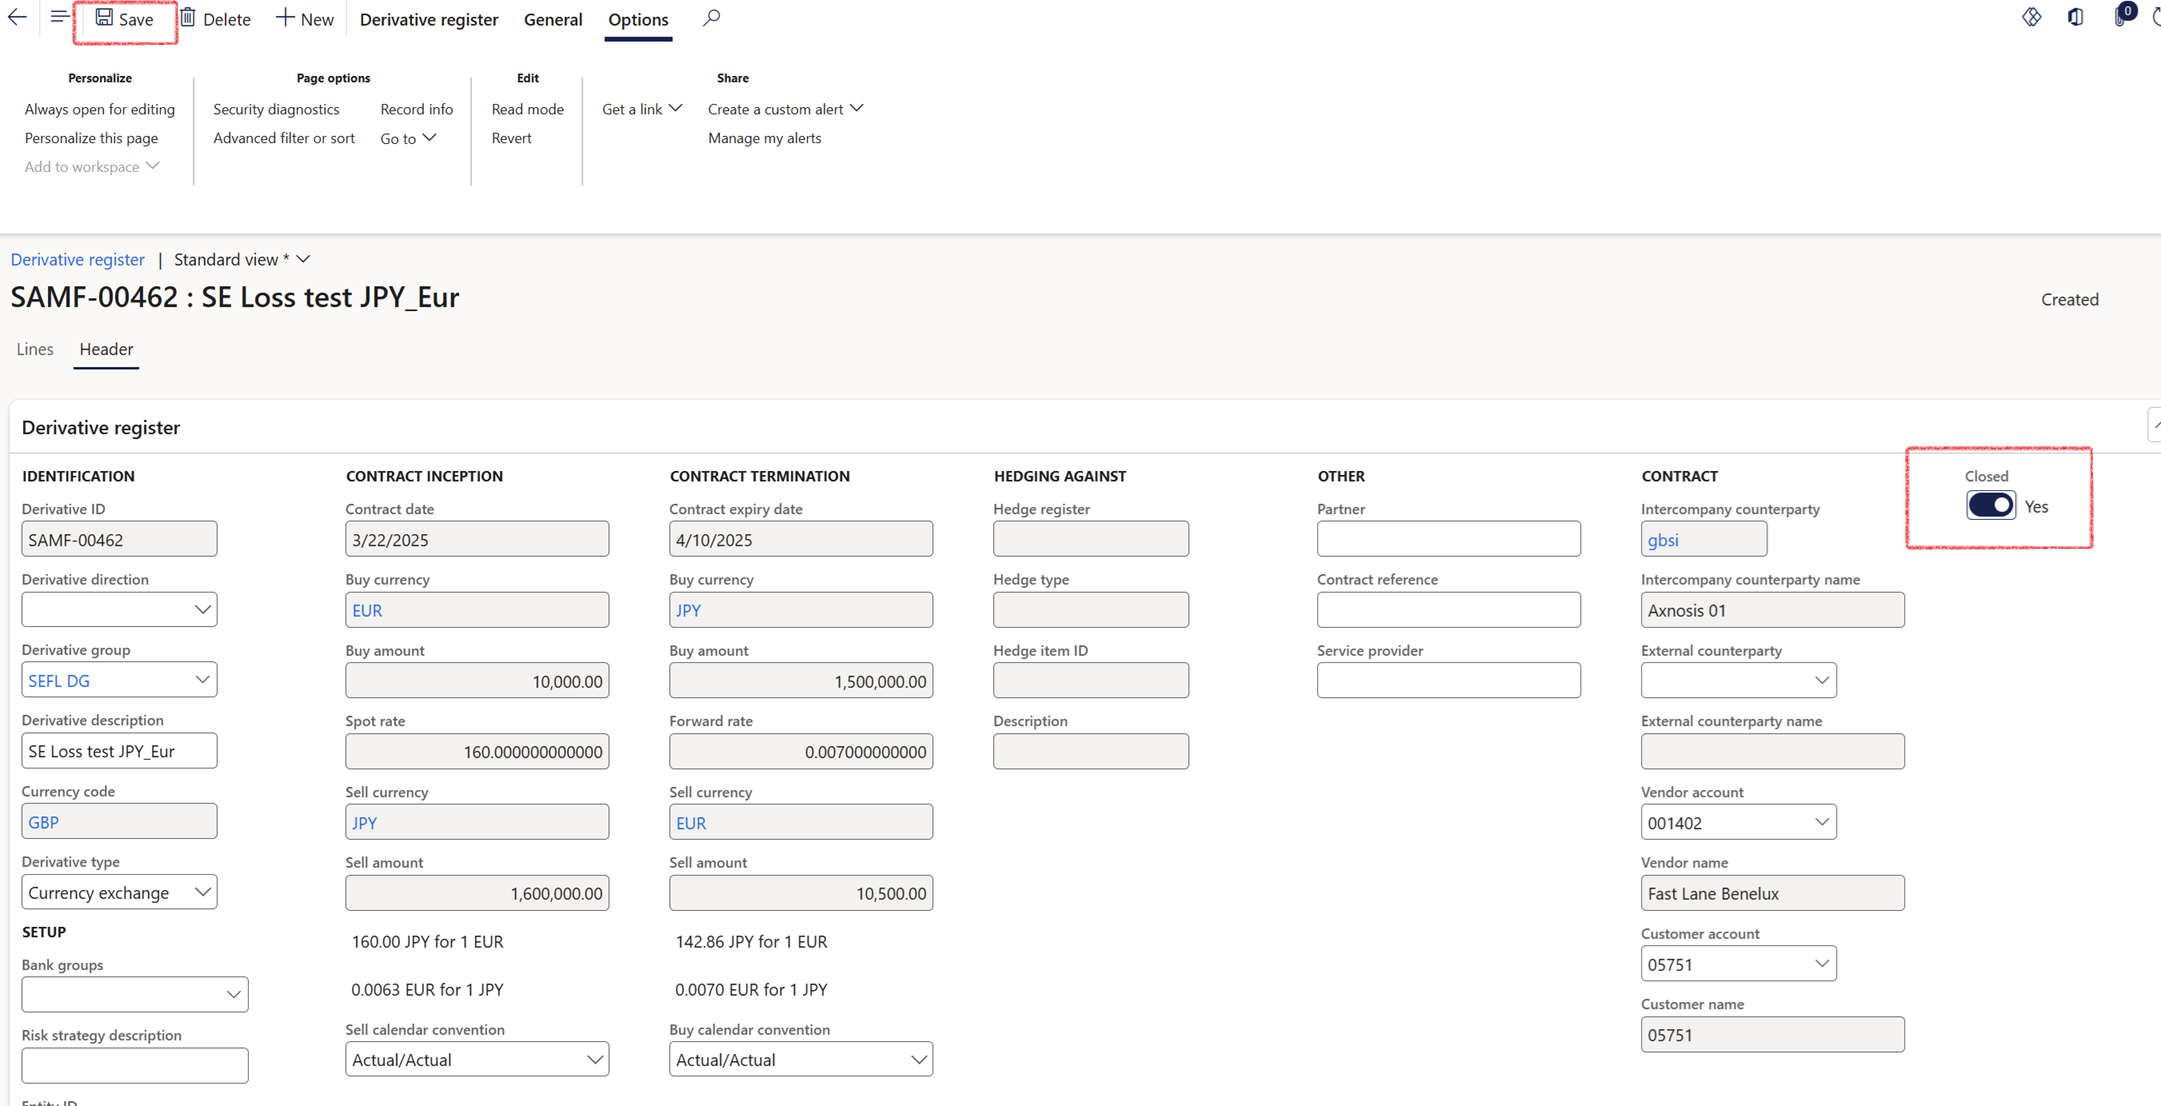Screen dimensions: 2161x1106
Task: Click Always open for editing
Action: (100, 109)
